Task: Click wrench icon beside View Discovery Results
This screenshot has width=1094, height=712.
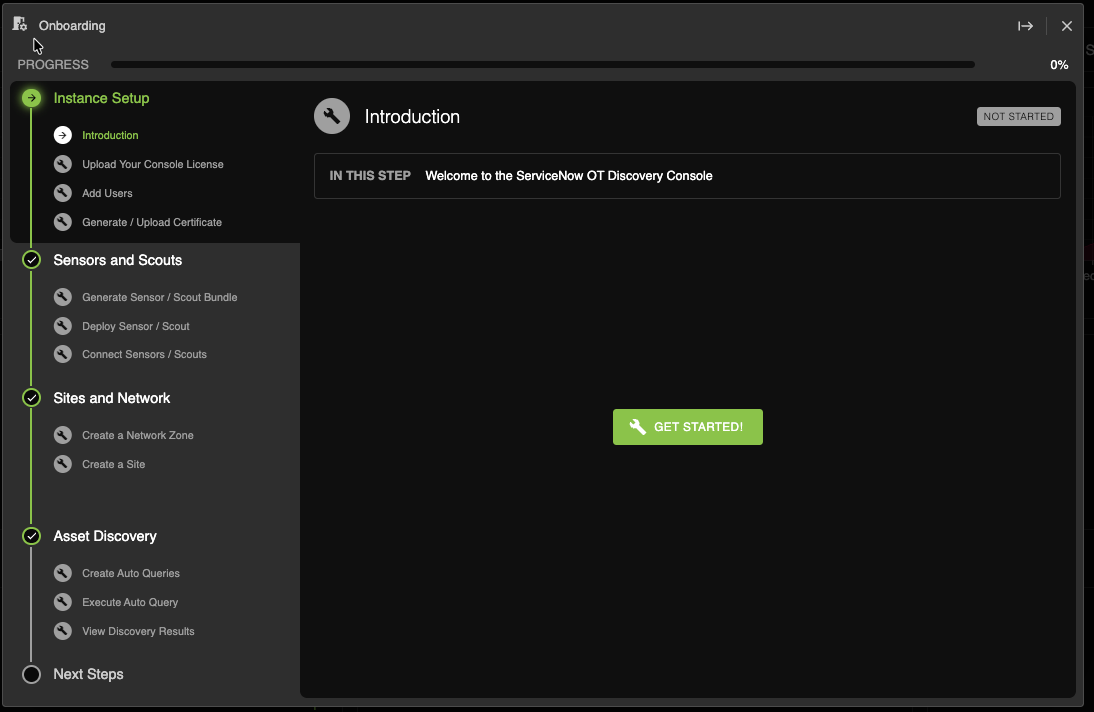Action: click(63, 631)
